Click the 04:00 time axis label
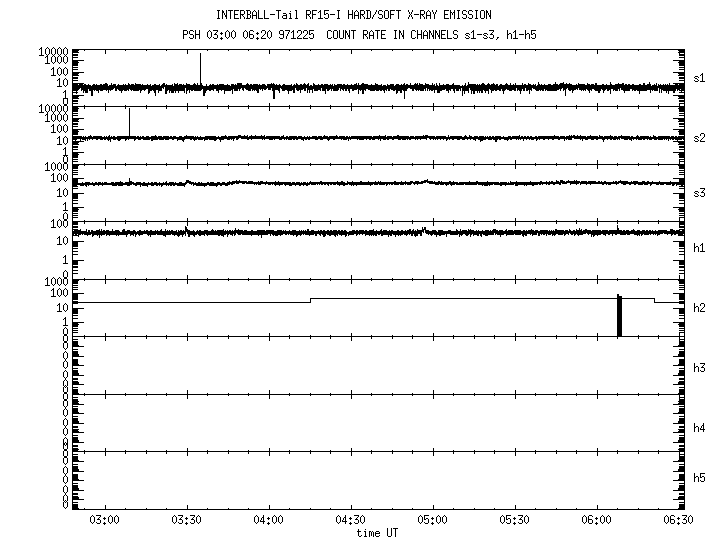720x550 pixels. pyautogui.click(x=269, y=521)
